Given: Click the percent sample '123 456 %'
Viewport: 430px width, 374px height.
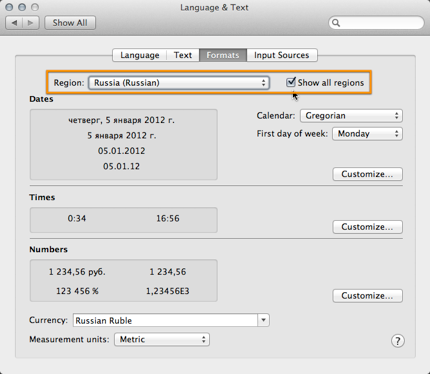Looking at the screenshot, I should coord(77,291).
